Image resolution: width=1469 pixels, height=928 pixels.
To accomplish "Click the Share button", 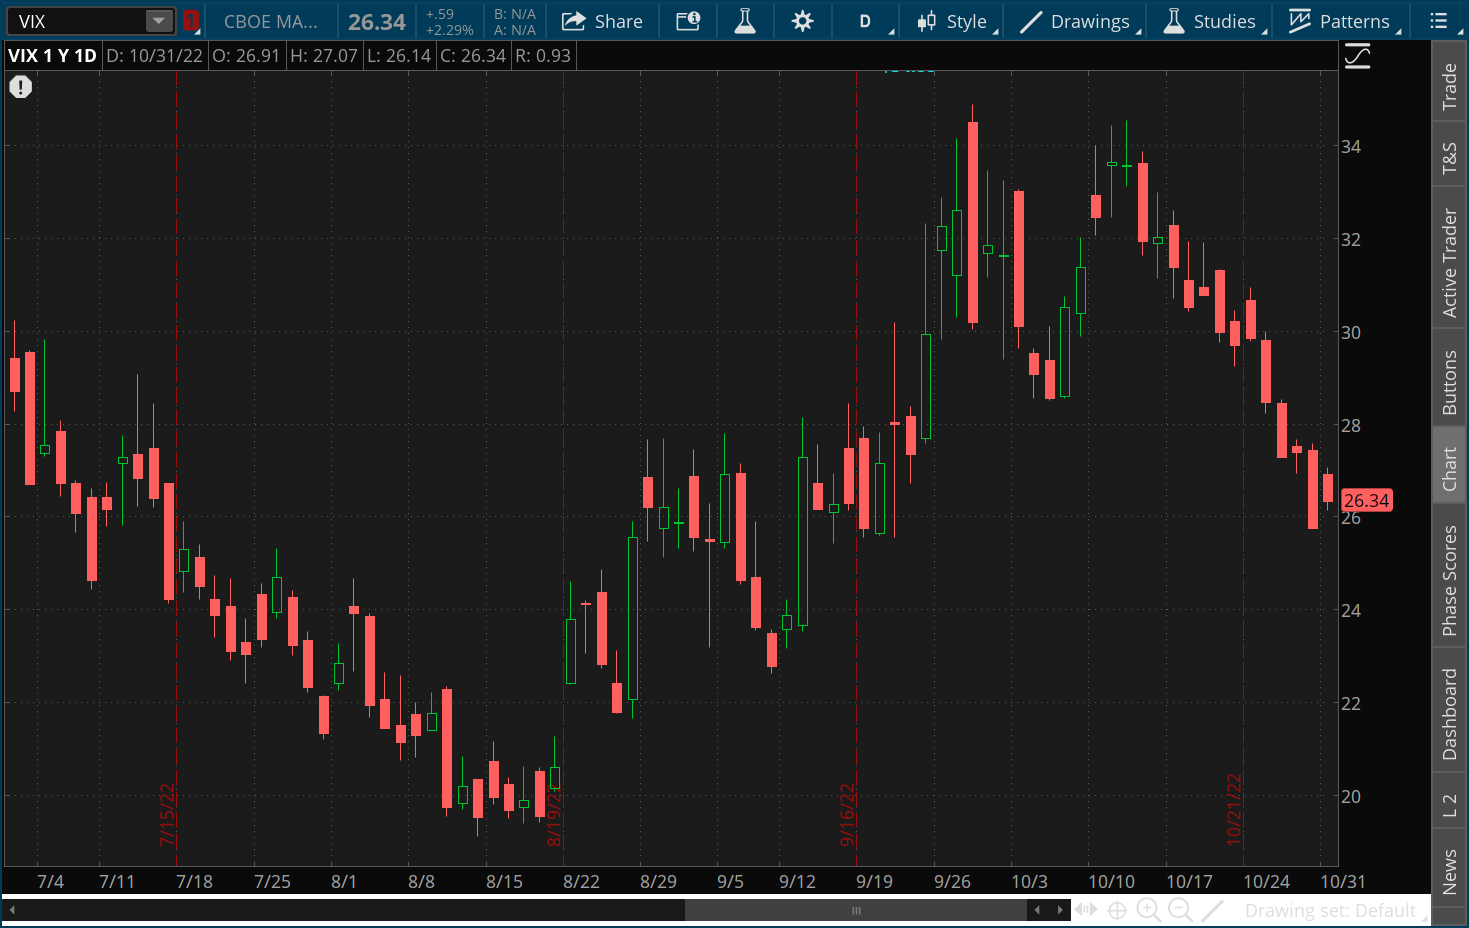I will (x=602, y=21).
